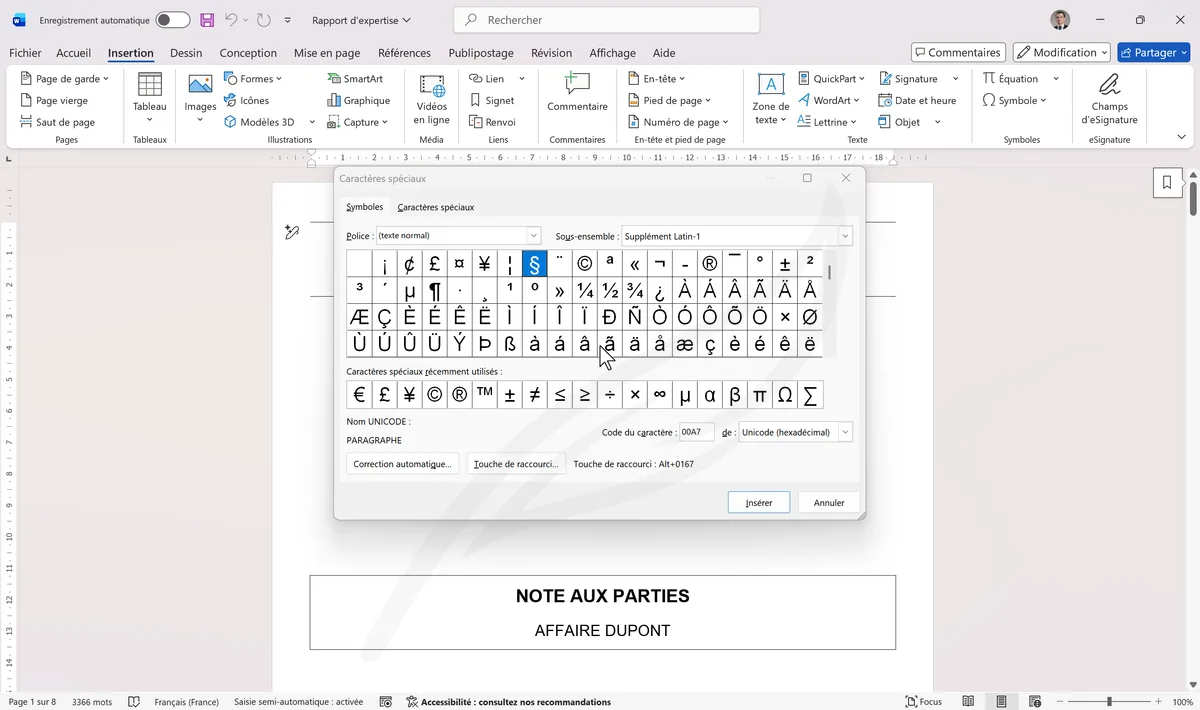
Task: Change the Sous-ensemble from Supplément Latin-1
Action: click(x=843, y=235)
